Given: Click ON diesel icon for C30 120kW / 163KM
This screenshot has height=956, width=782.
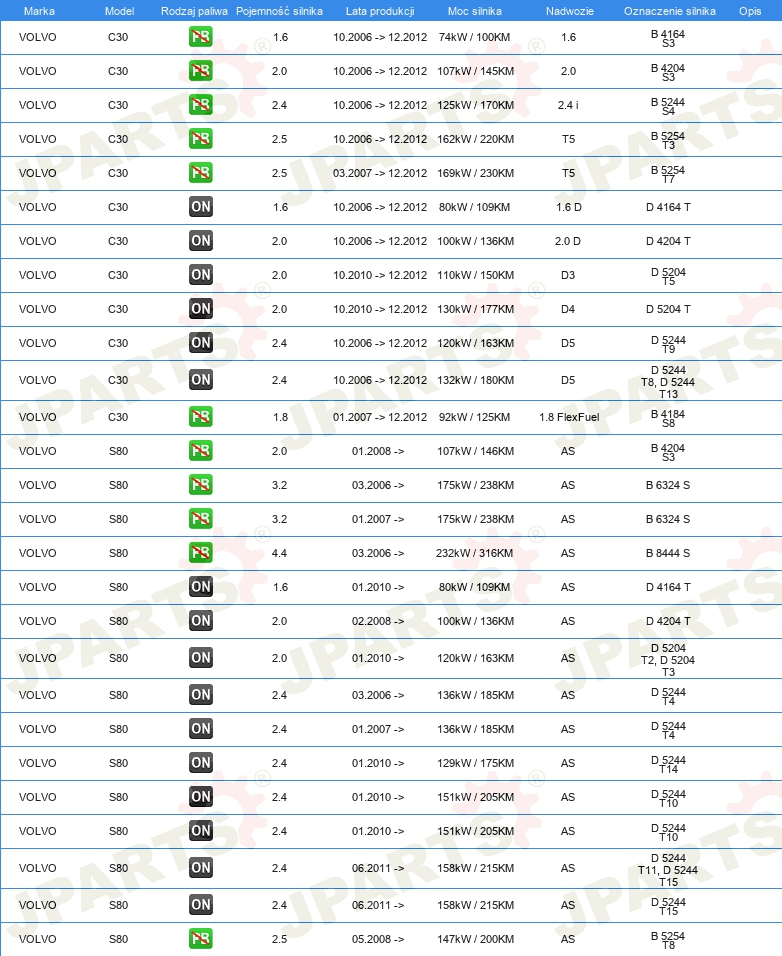Looking at the screenshot, I should (201, 343).
